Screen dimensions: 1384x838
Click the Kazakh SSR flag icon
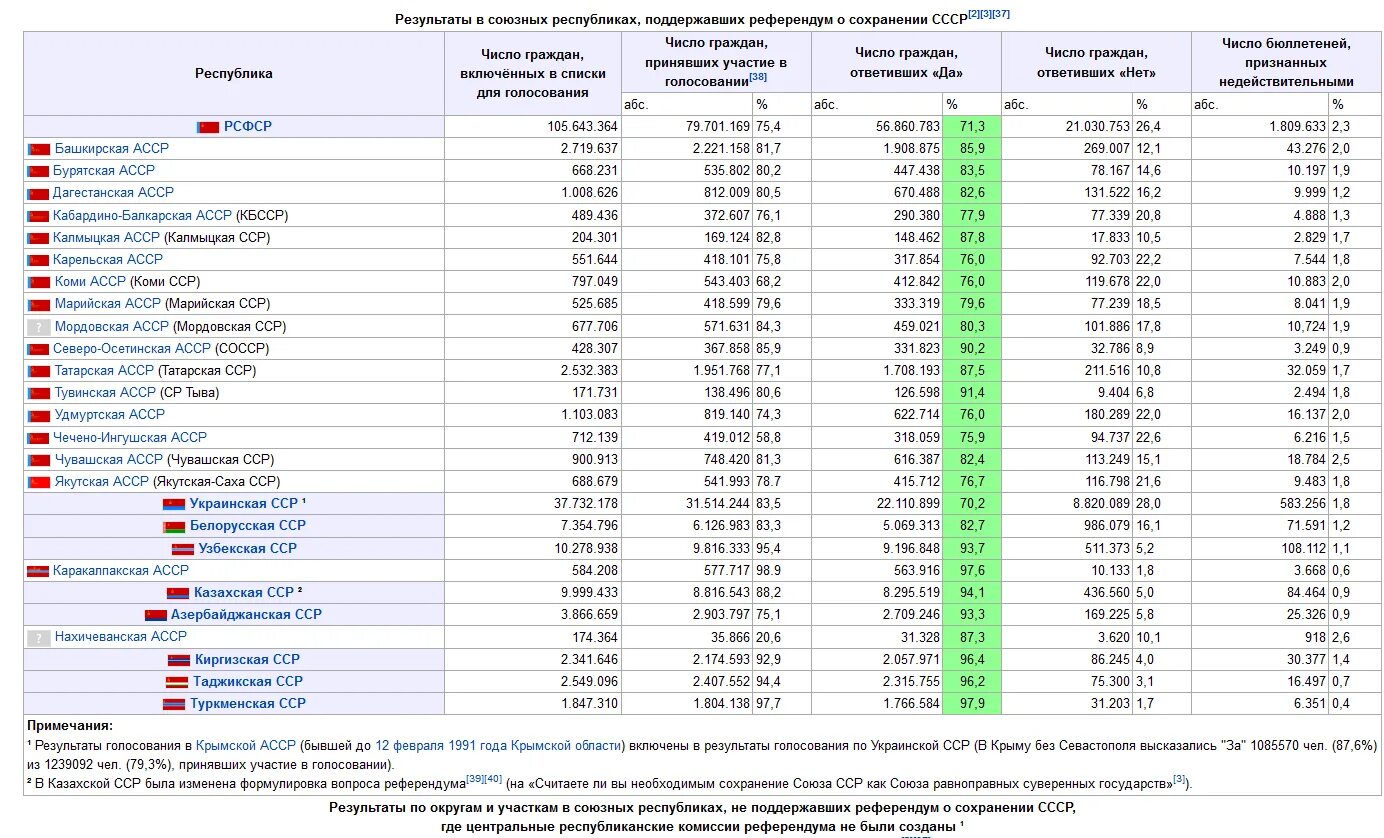(x=178, y=593)
